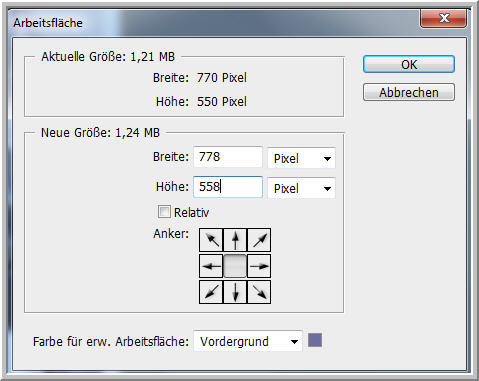This screenshot has width=479, height=381.
Task: Click the 'Aktuelle Größe: 1,21 MB' label
Action: point(108,57)
